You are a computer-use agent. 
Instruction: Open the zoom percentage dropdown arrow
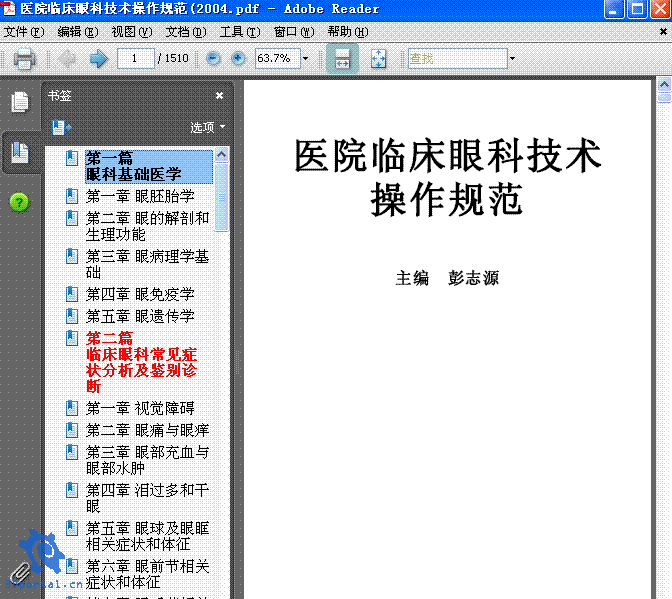pyautogui.click(x=306, y=58)
